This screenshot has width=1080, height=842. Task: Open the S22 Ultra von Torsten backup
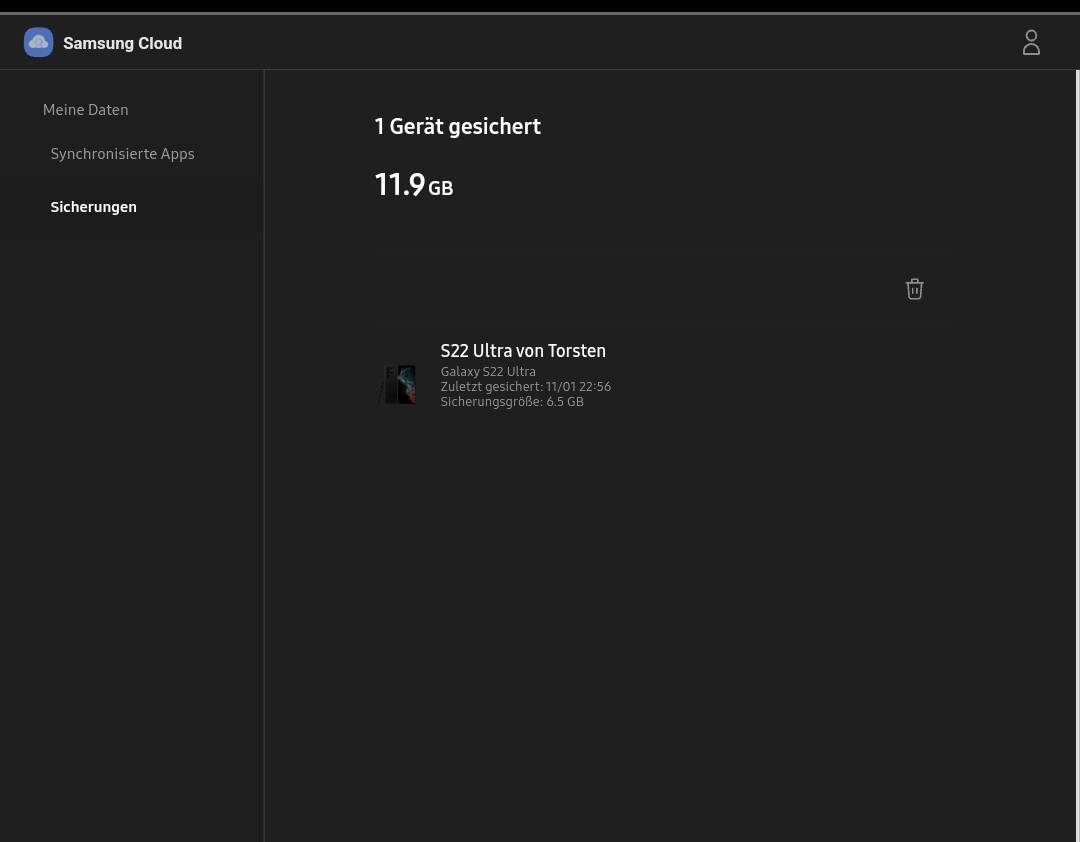523,351
